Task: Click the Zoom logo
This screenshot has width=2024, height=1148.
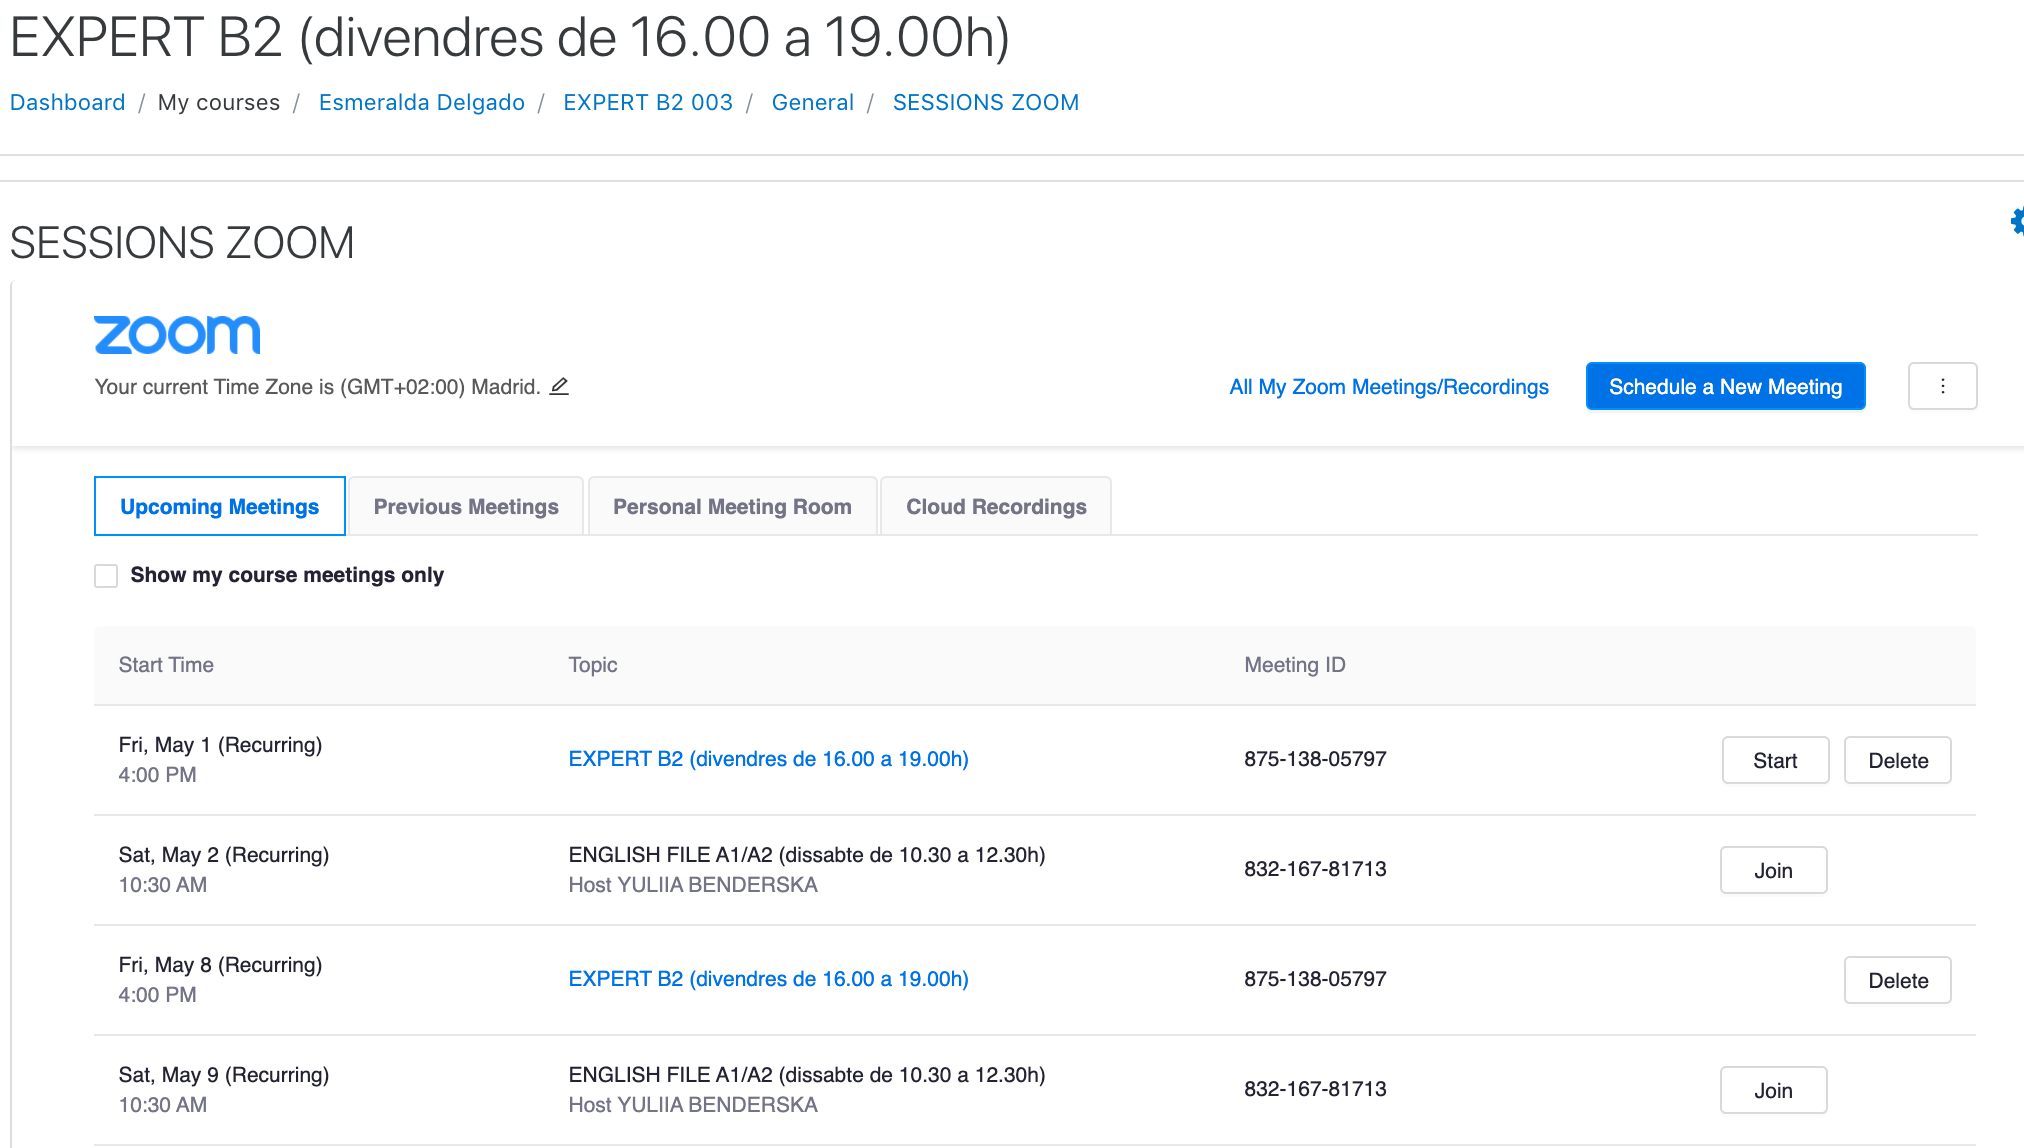Action: point(177,335)
